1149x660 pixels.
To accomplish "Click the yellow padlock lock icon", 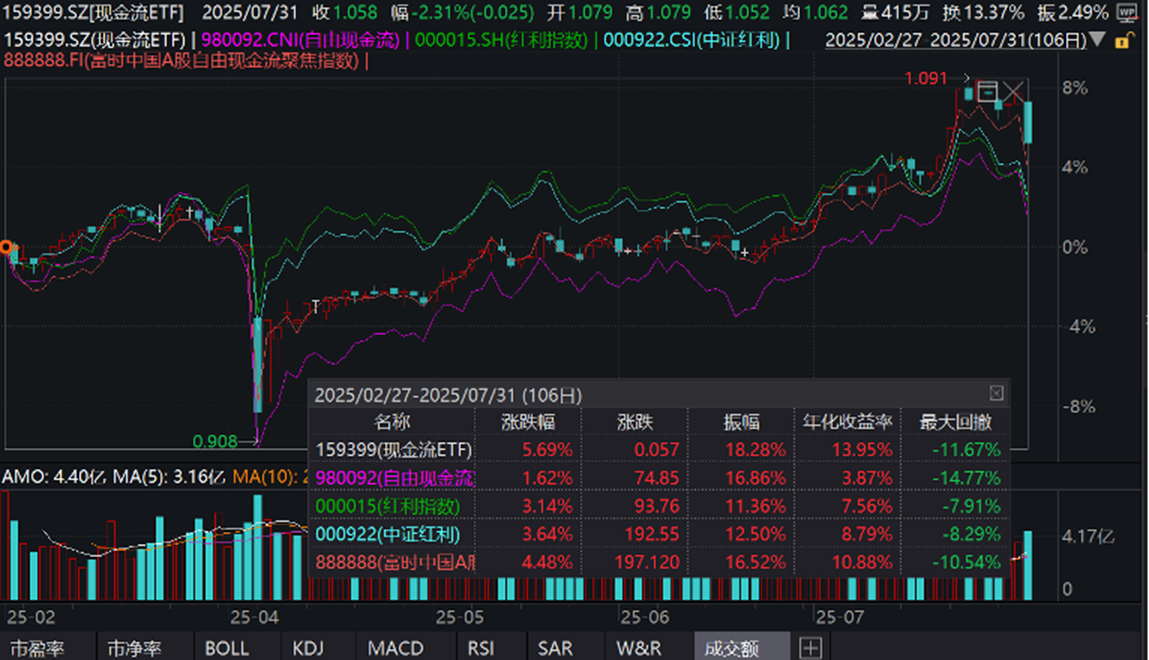I will click(1123, 41).
